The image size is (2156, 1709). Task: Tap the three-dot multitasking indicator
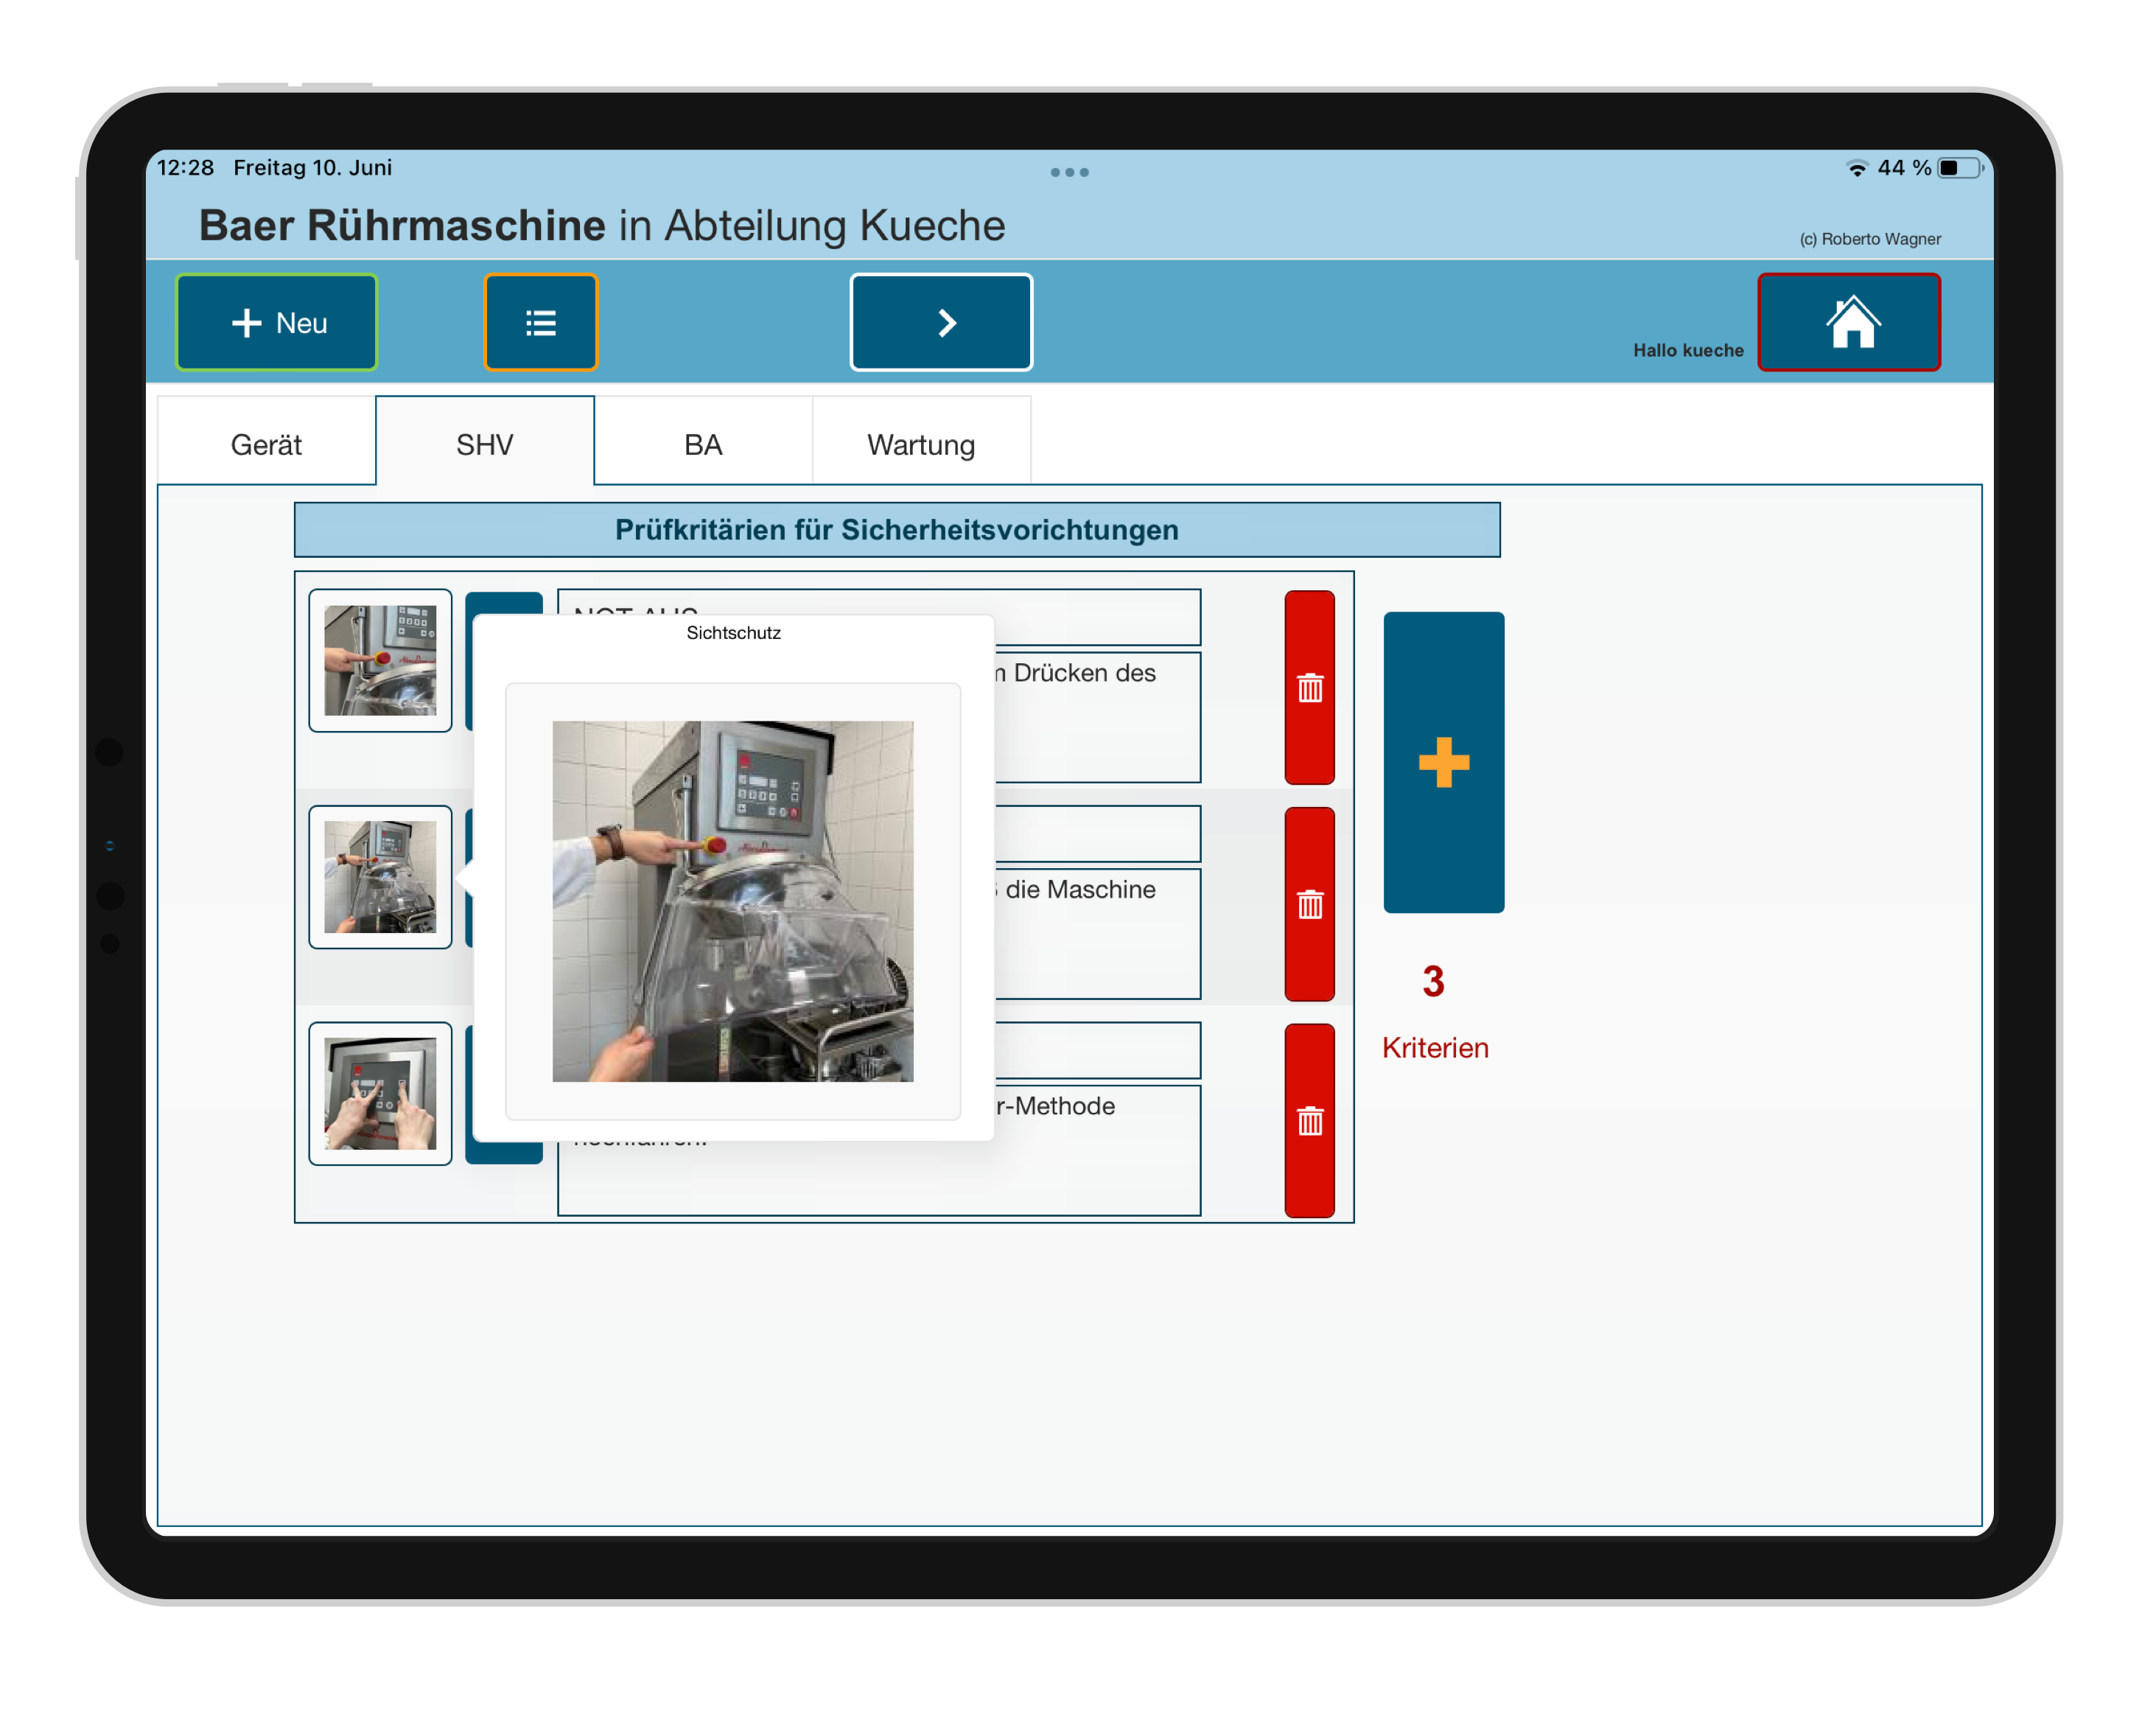[1069, 172]
